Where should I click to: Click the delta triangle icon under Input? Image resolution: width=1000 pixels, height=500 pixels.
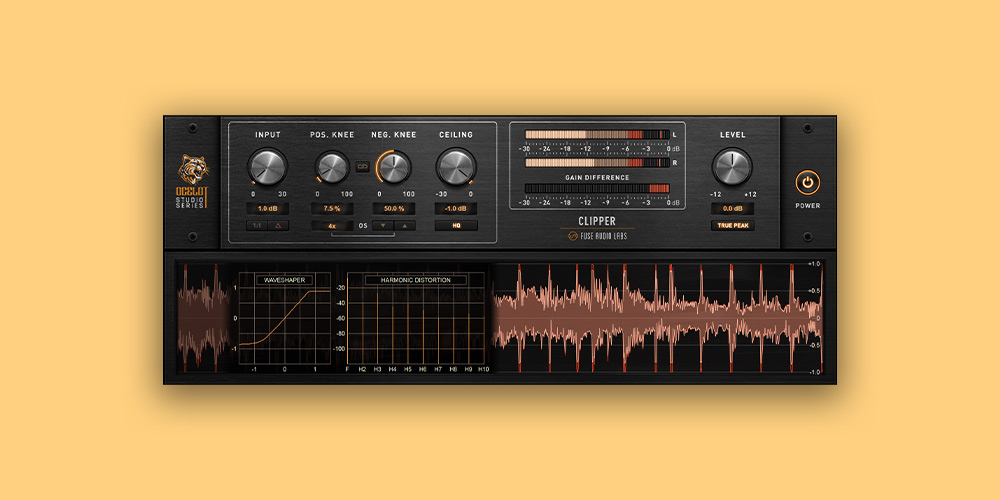pos(278,226)
